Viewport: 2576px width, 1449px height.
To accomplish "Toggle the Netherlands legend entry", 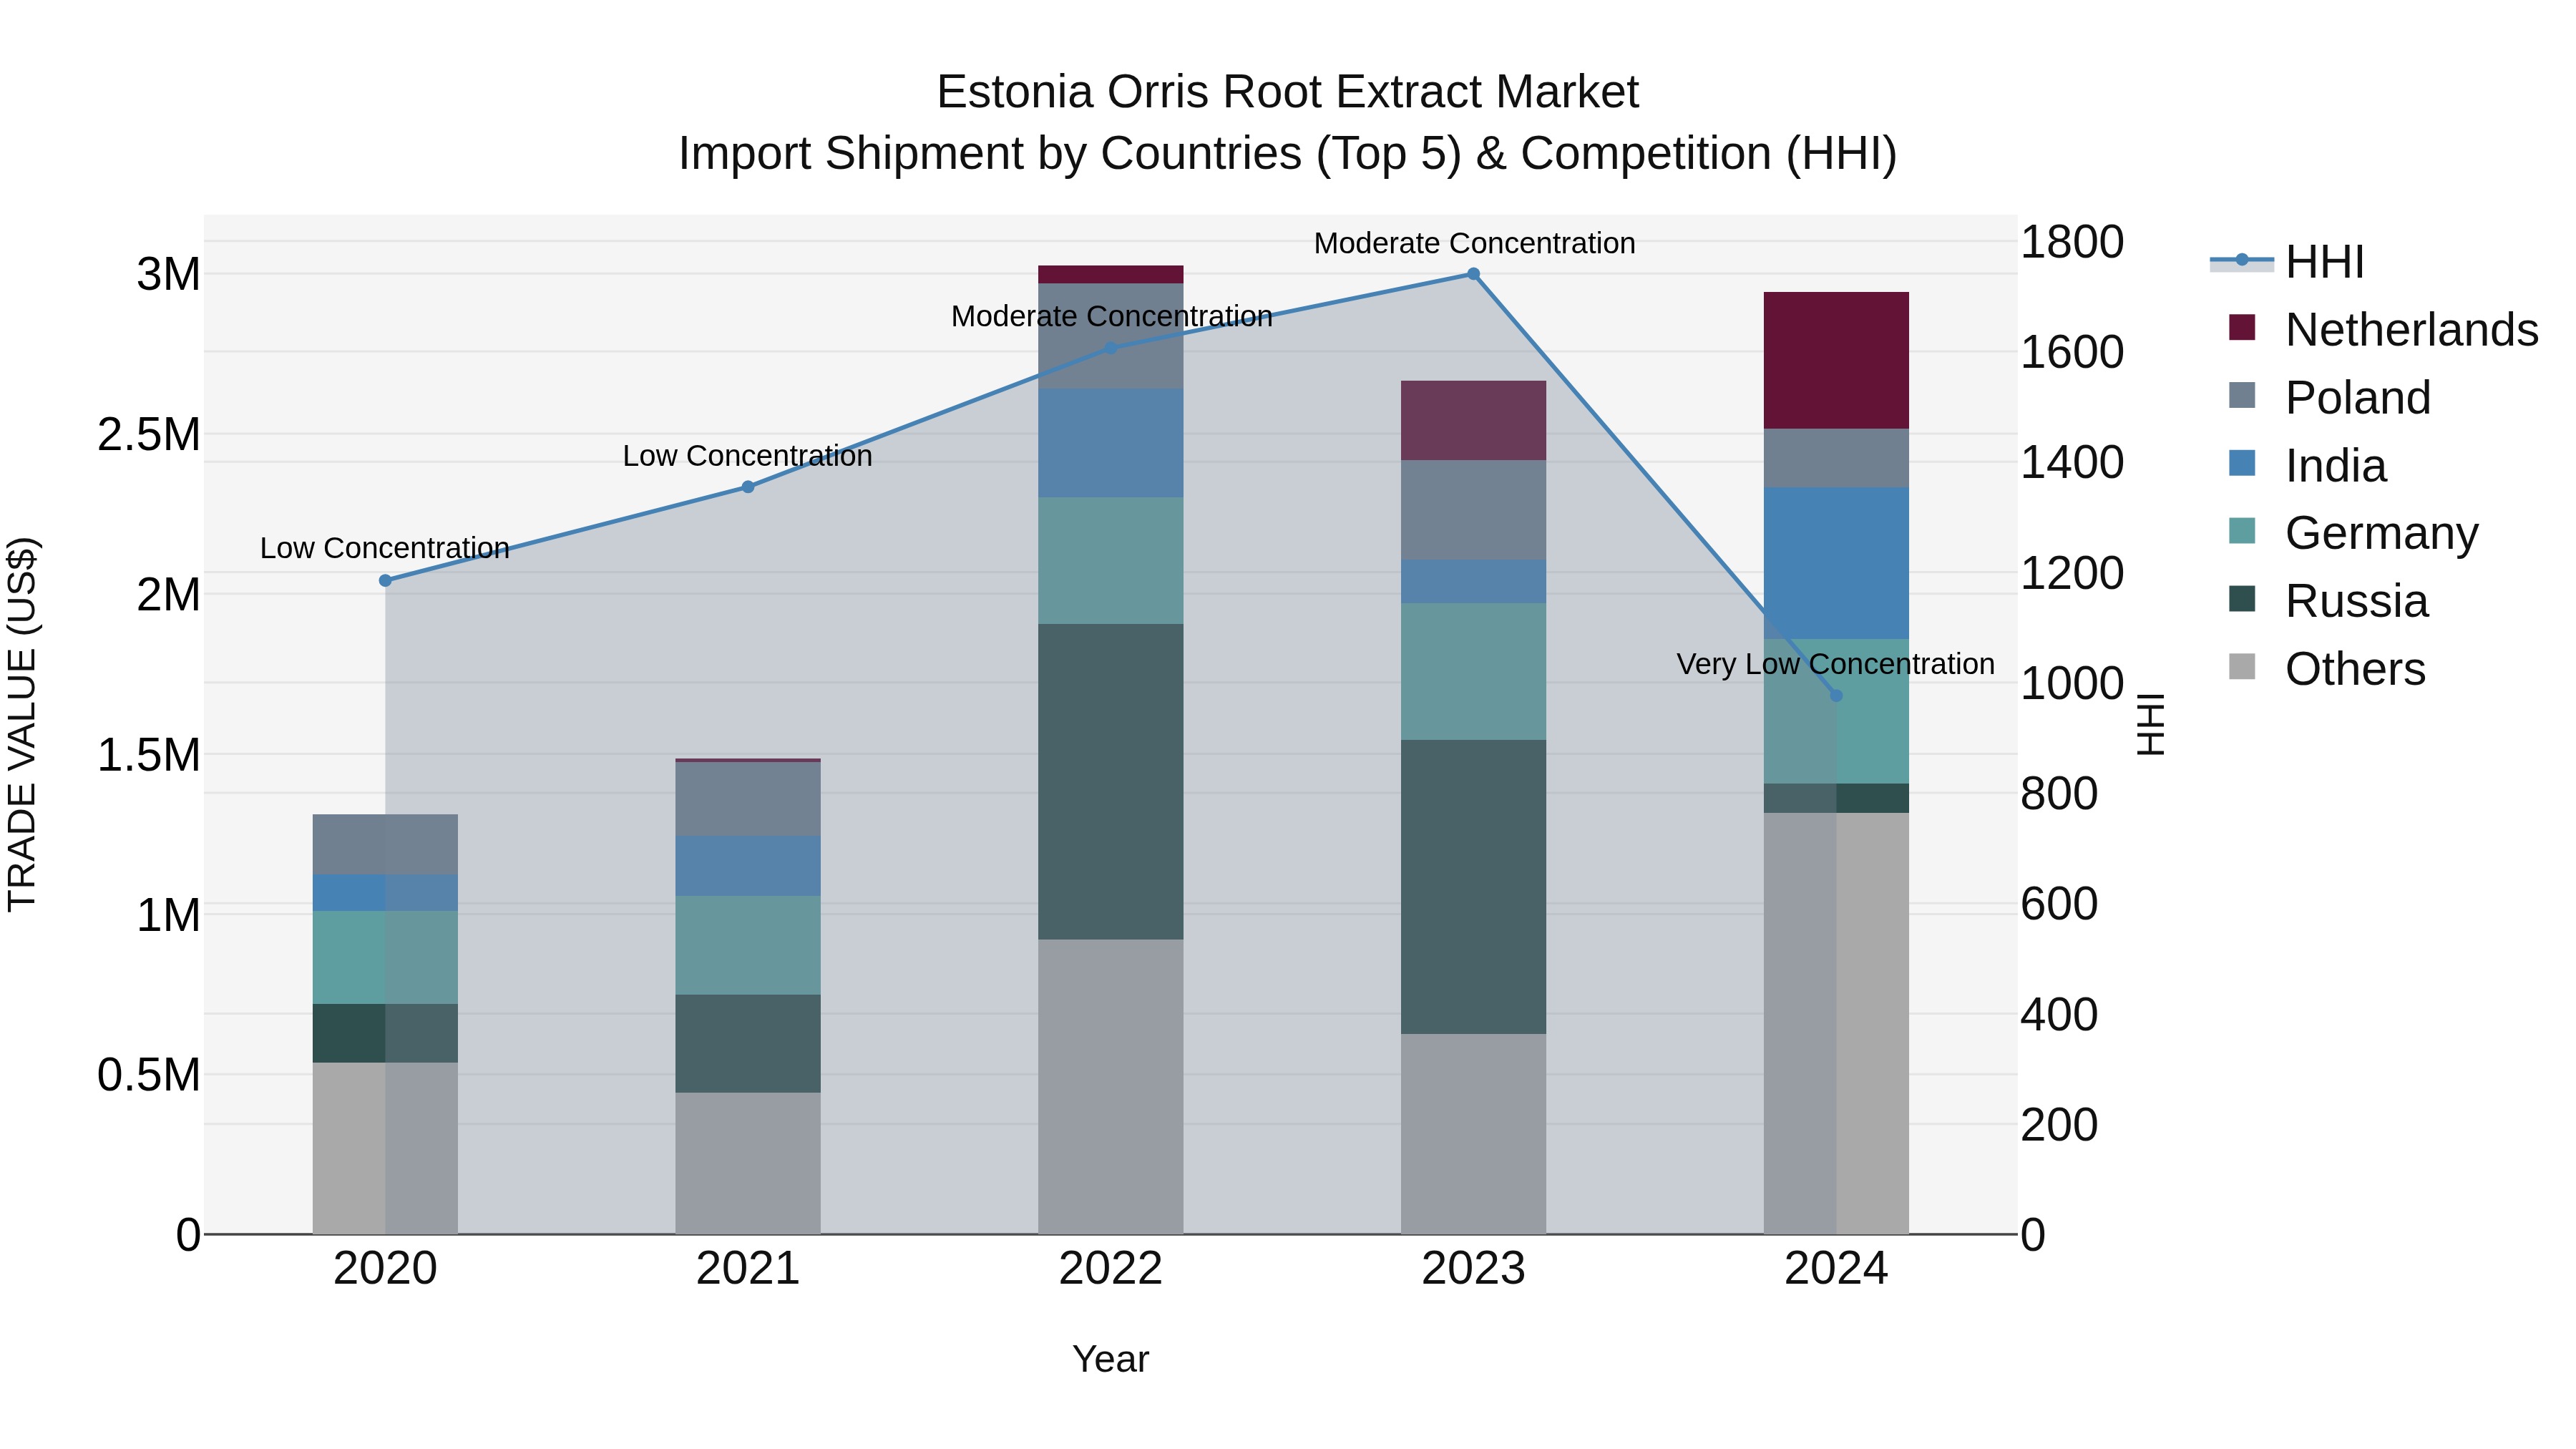I will click(x=2384, y=329).
